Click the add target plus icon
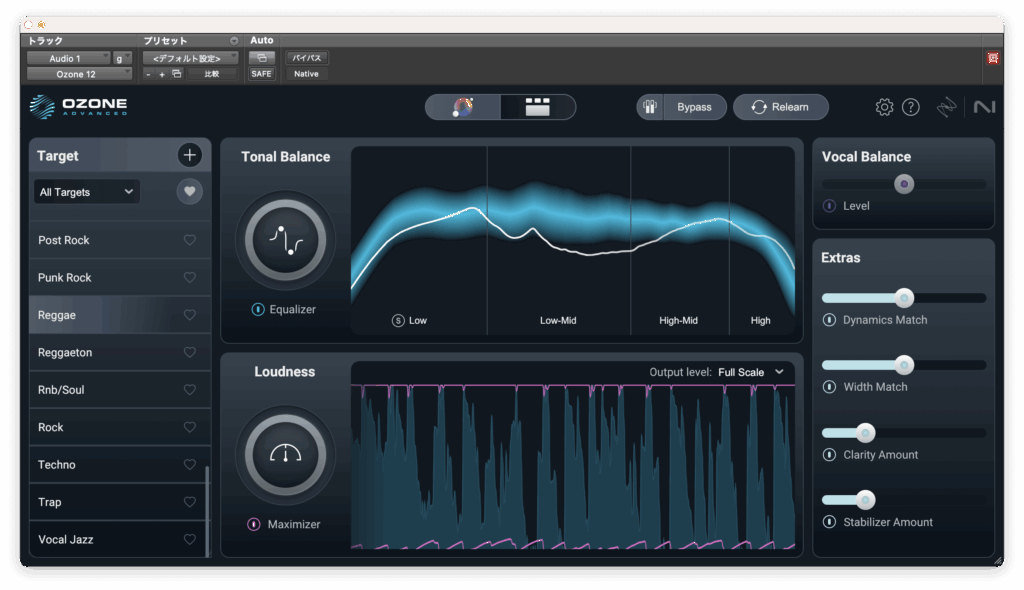The height and width of the screenshot is (590, 1024). point(190,155)
